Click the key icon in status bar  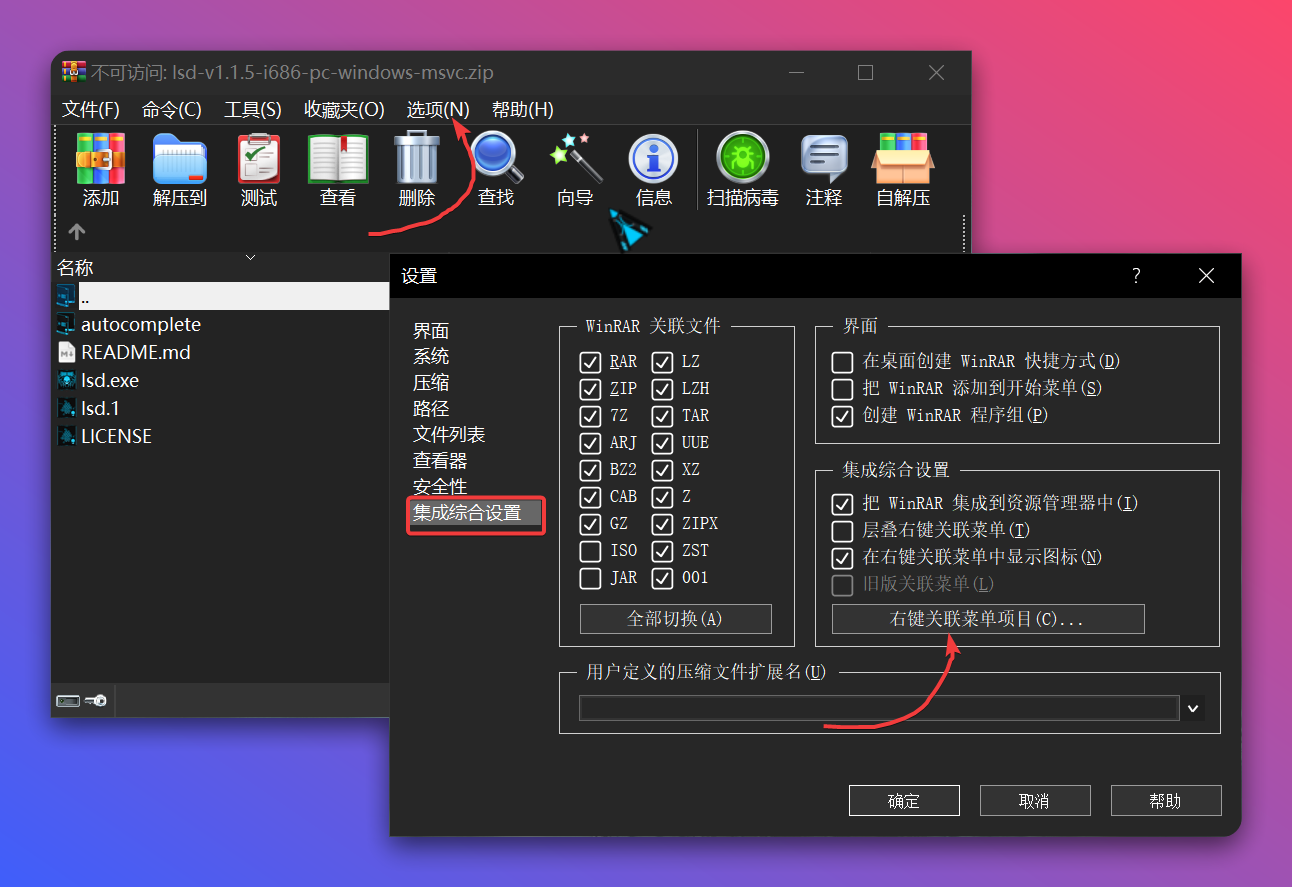point(96,701)
